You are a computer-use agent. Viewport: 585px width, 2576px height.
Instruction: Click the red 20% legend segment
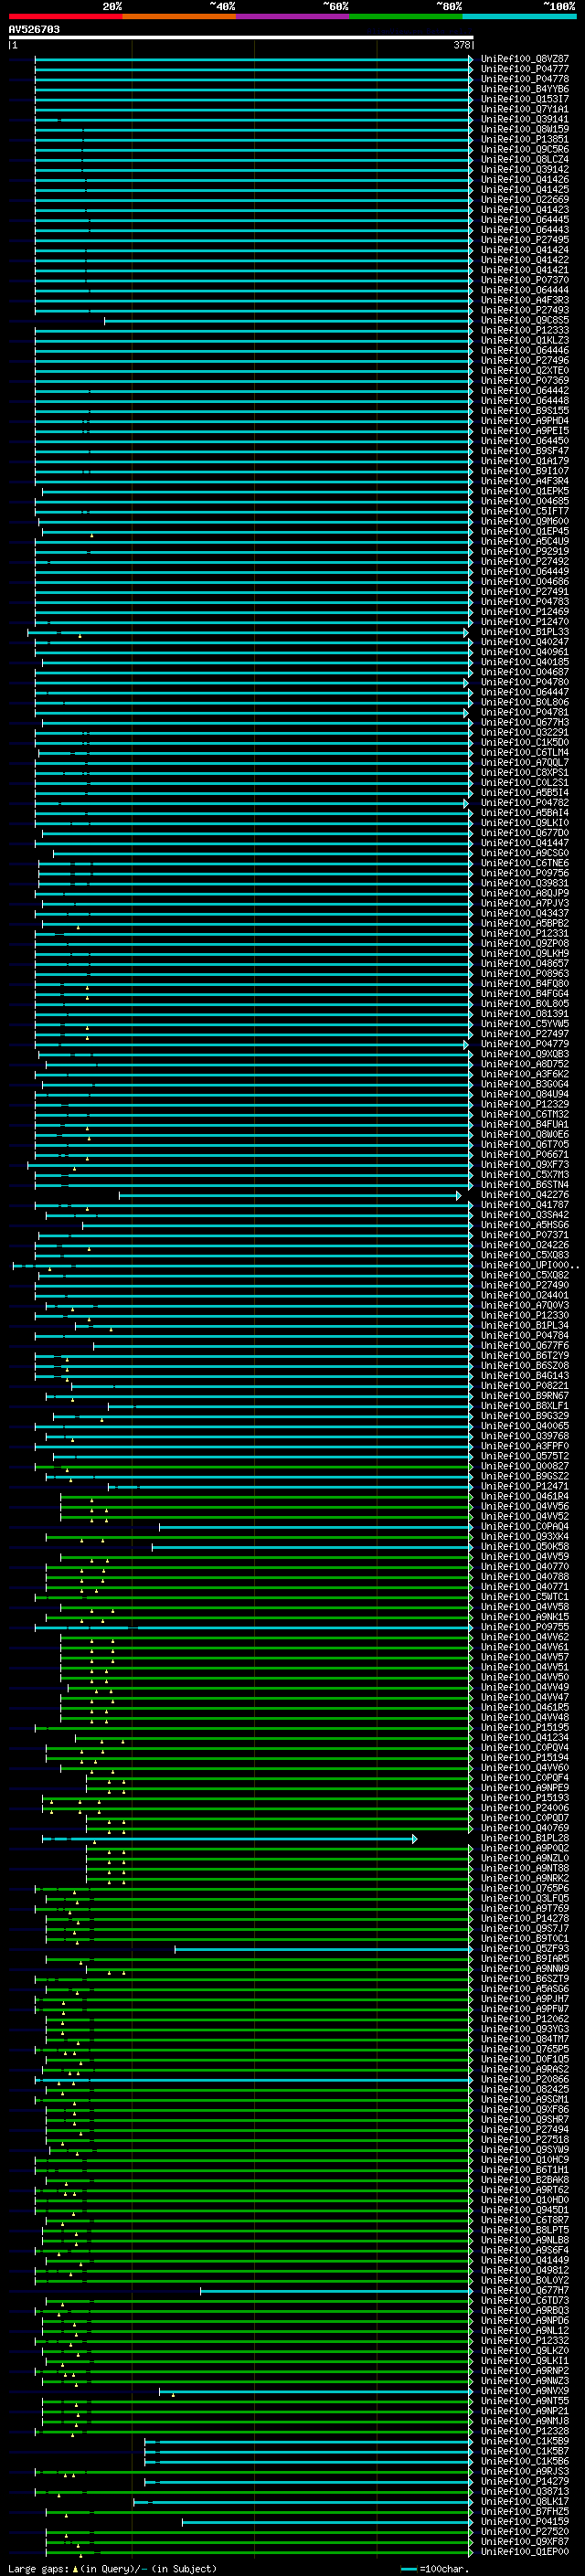point(65,16)
